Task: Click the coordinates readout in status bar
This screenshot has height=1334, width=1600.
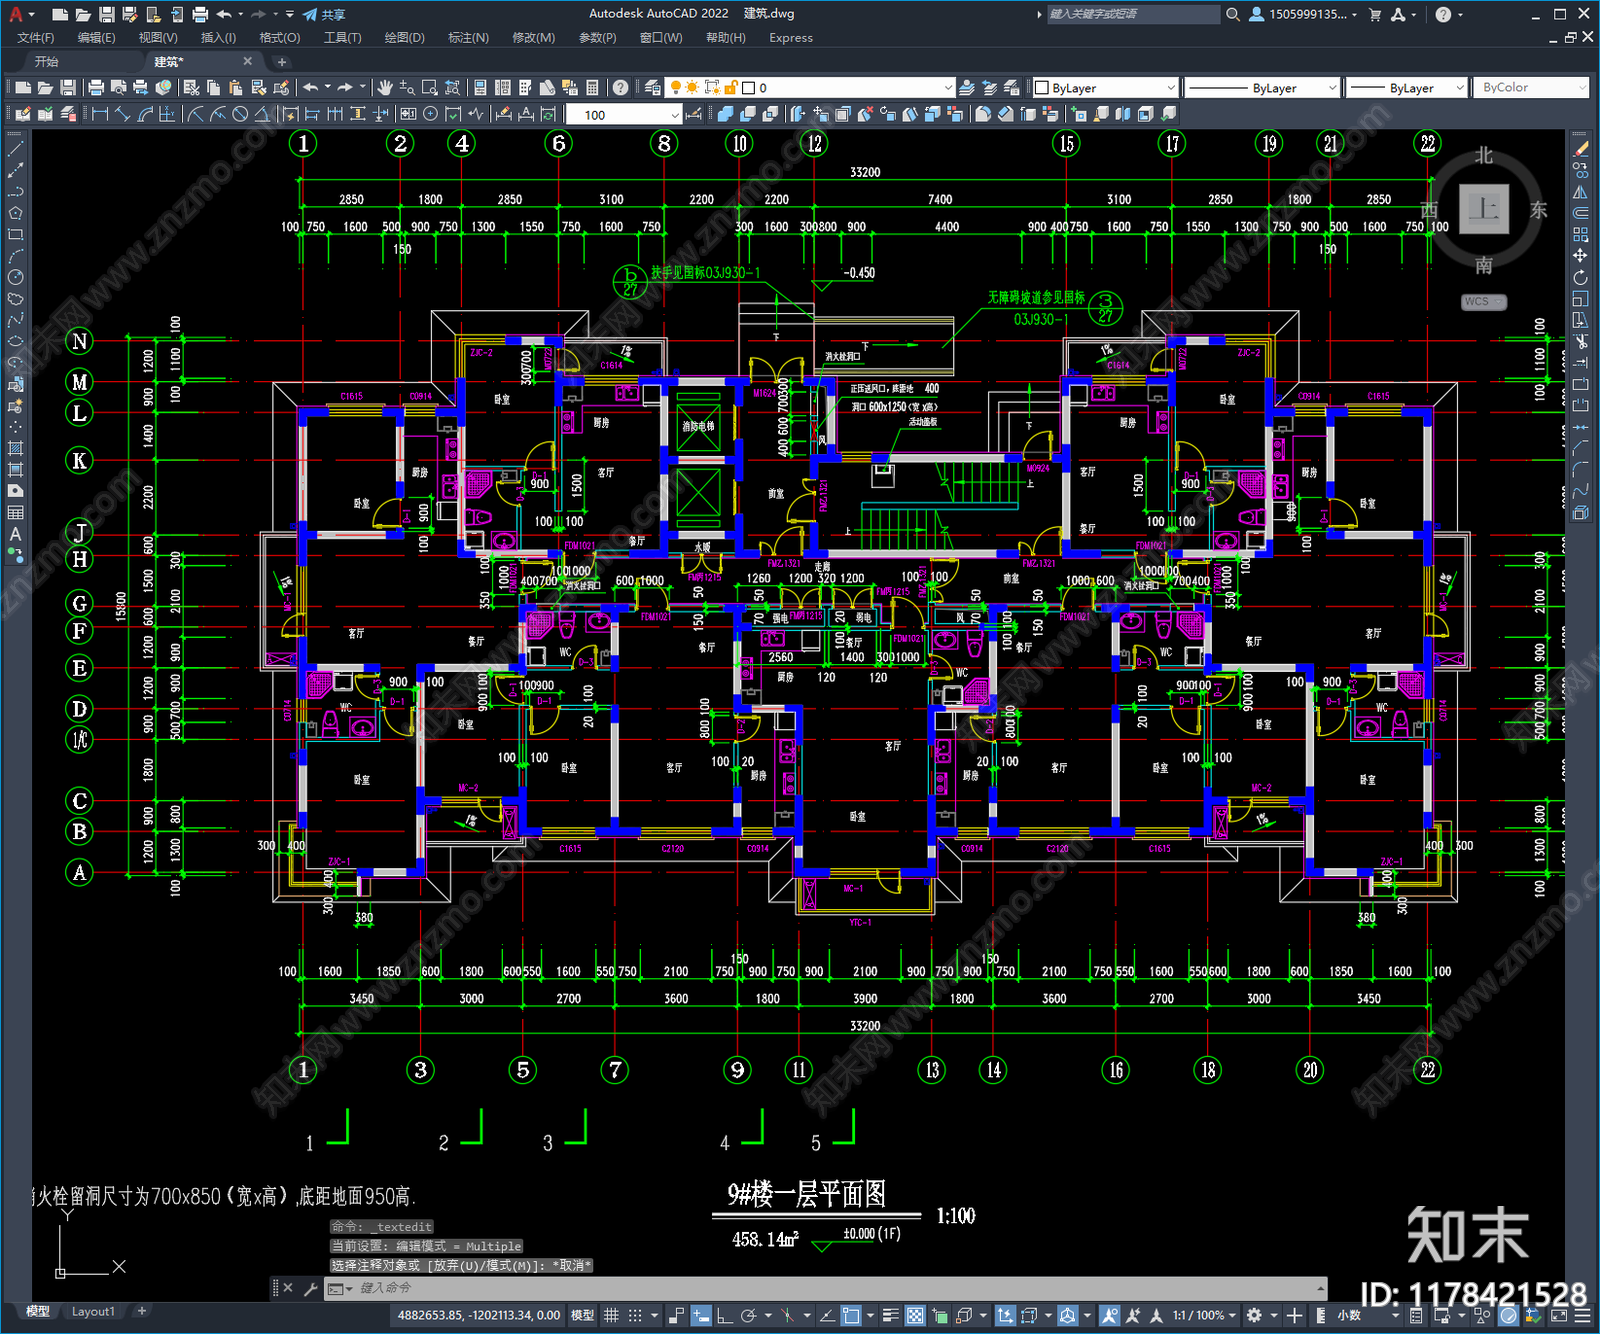Action: (x=478, y=1315)
